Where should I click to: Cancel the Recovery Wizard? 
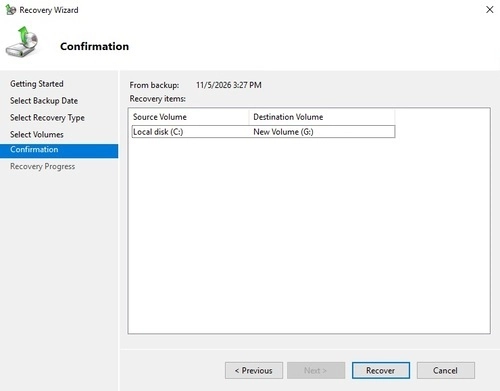(x=445, y=370)
